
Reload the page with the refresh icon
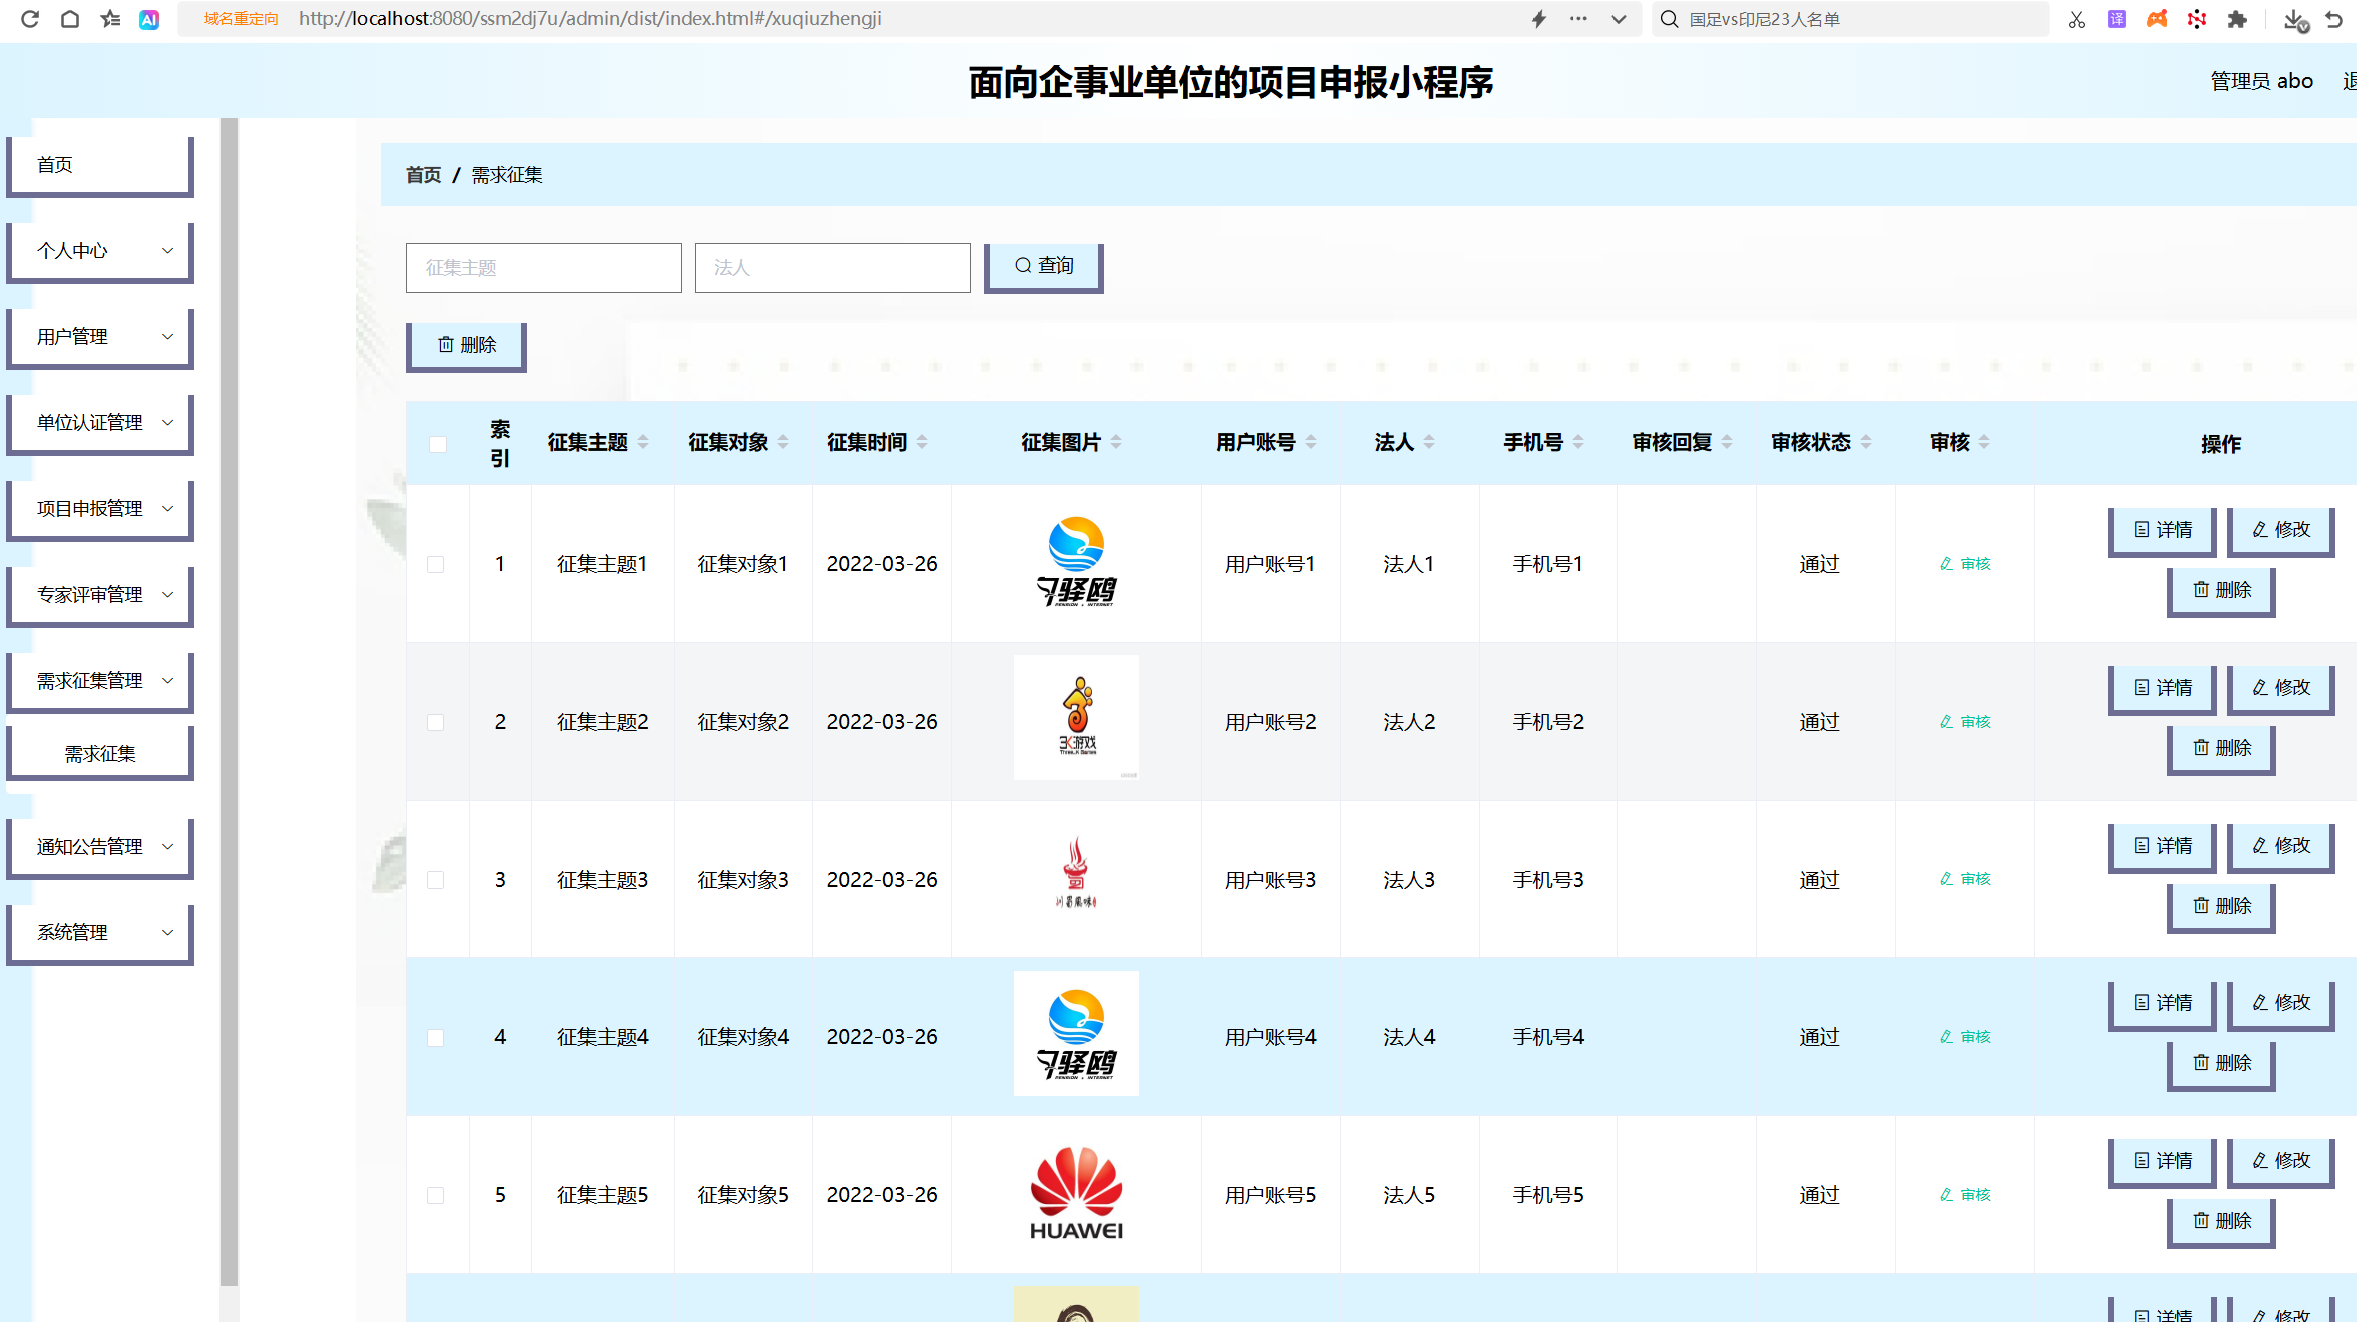point(30,19)
